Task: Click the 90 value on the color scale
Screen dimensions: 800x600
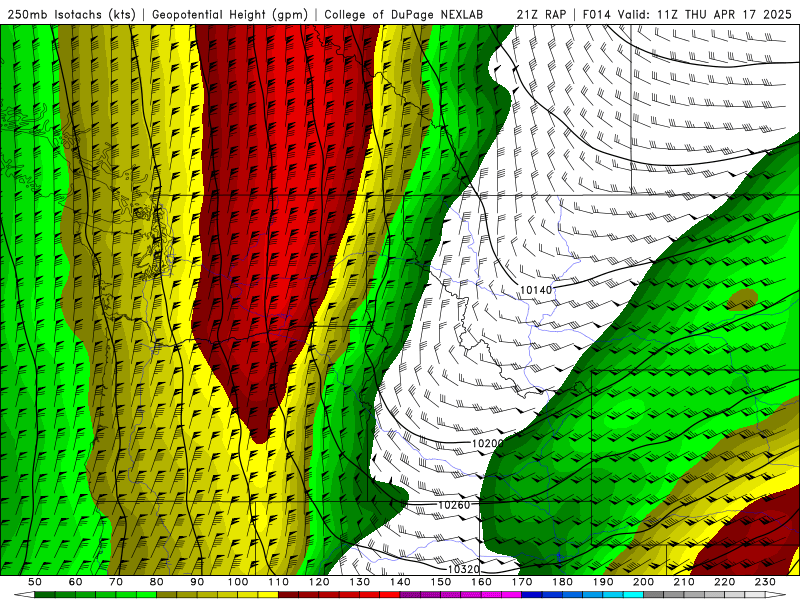Action: tap(197, 582)
